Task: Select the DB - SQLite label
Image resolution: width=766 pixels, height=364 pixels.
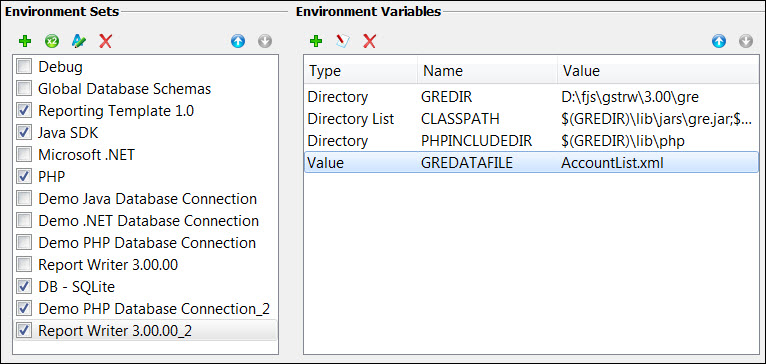Action: coord(76,286)
